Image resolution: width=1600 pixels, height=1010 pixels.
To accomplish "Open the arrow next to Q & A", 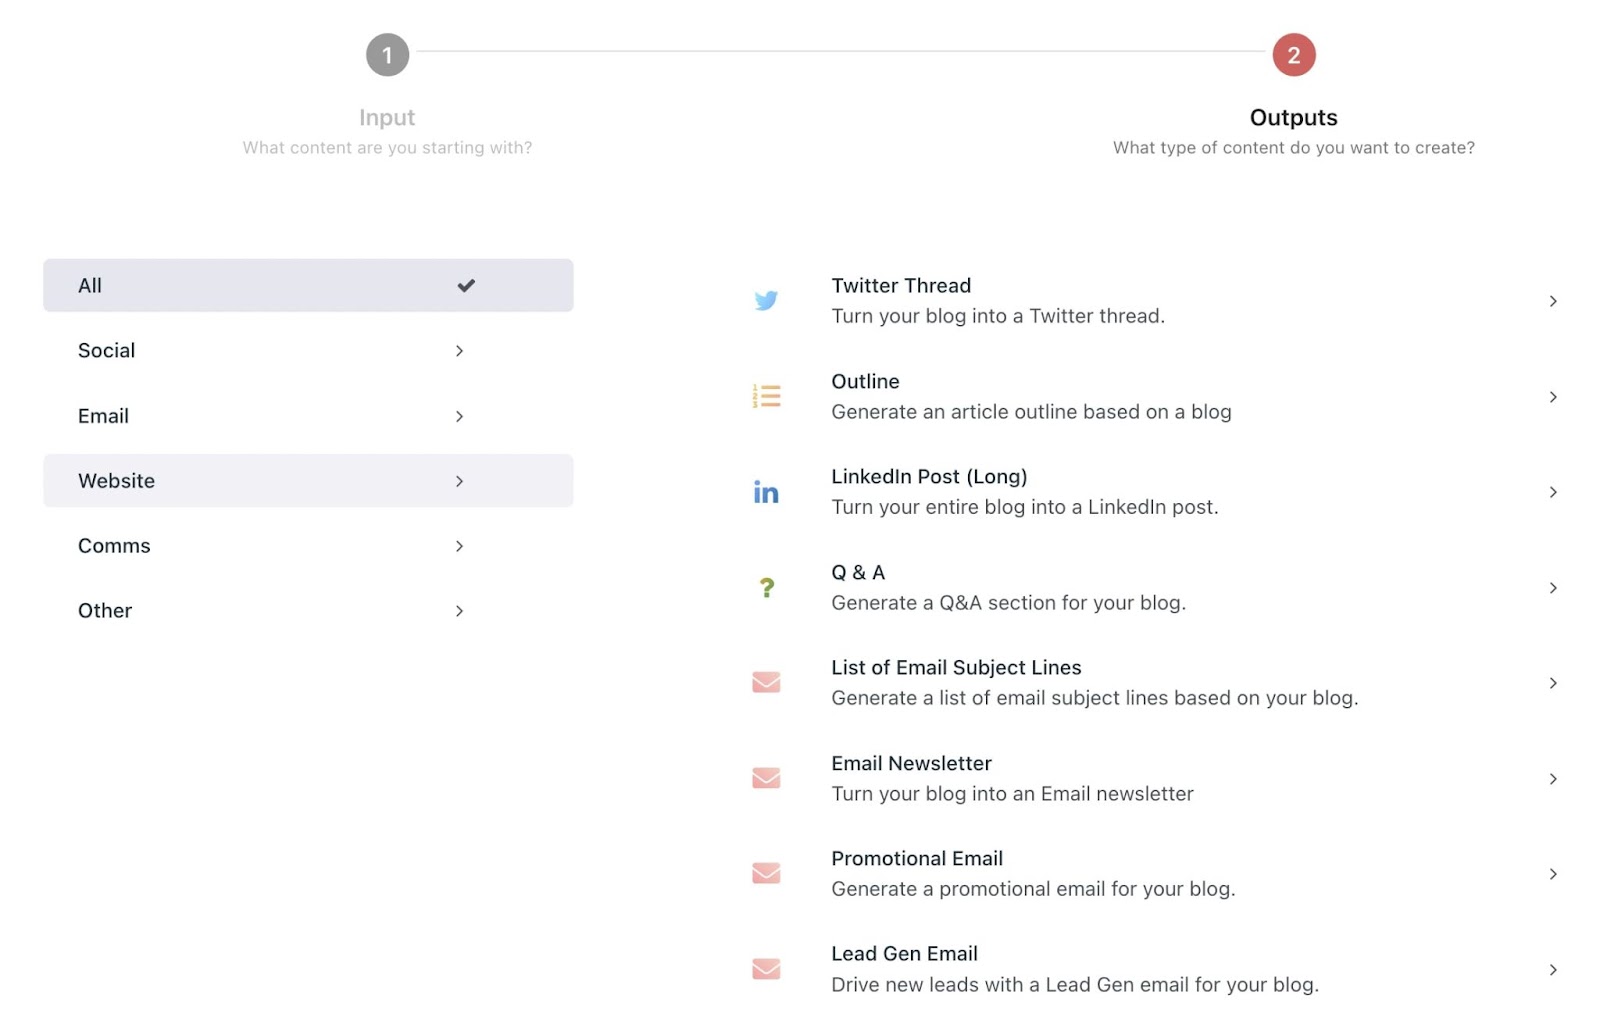I will (x=1552, y=588).
